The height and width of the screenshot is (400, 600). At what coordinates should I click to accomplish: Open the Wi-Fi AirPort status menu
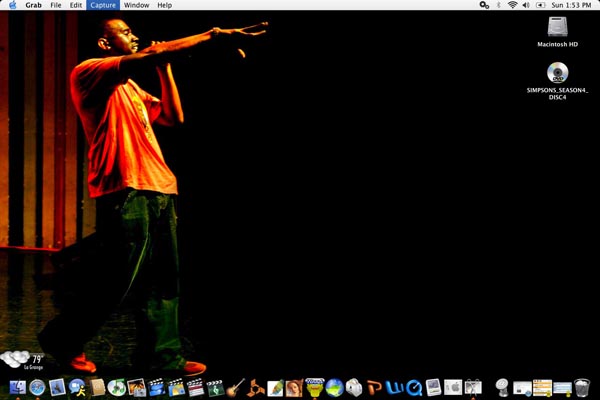pos(512,5)
